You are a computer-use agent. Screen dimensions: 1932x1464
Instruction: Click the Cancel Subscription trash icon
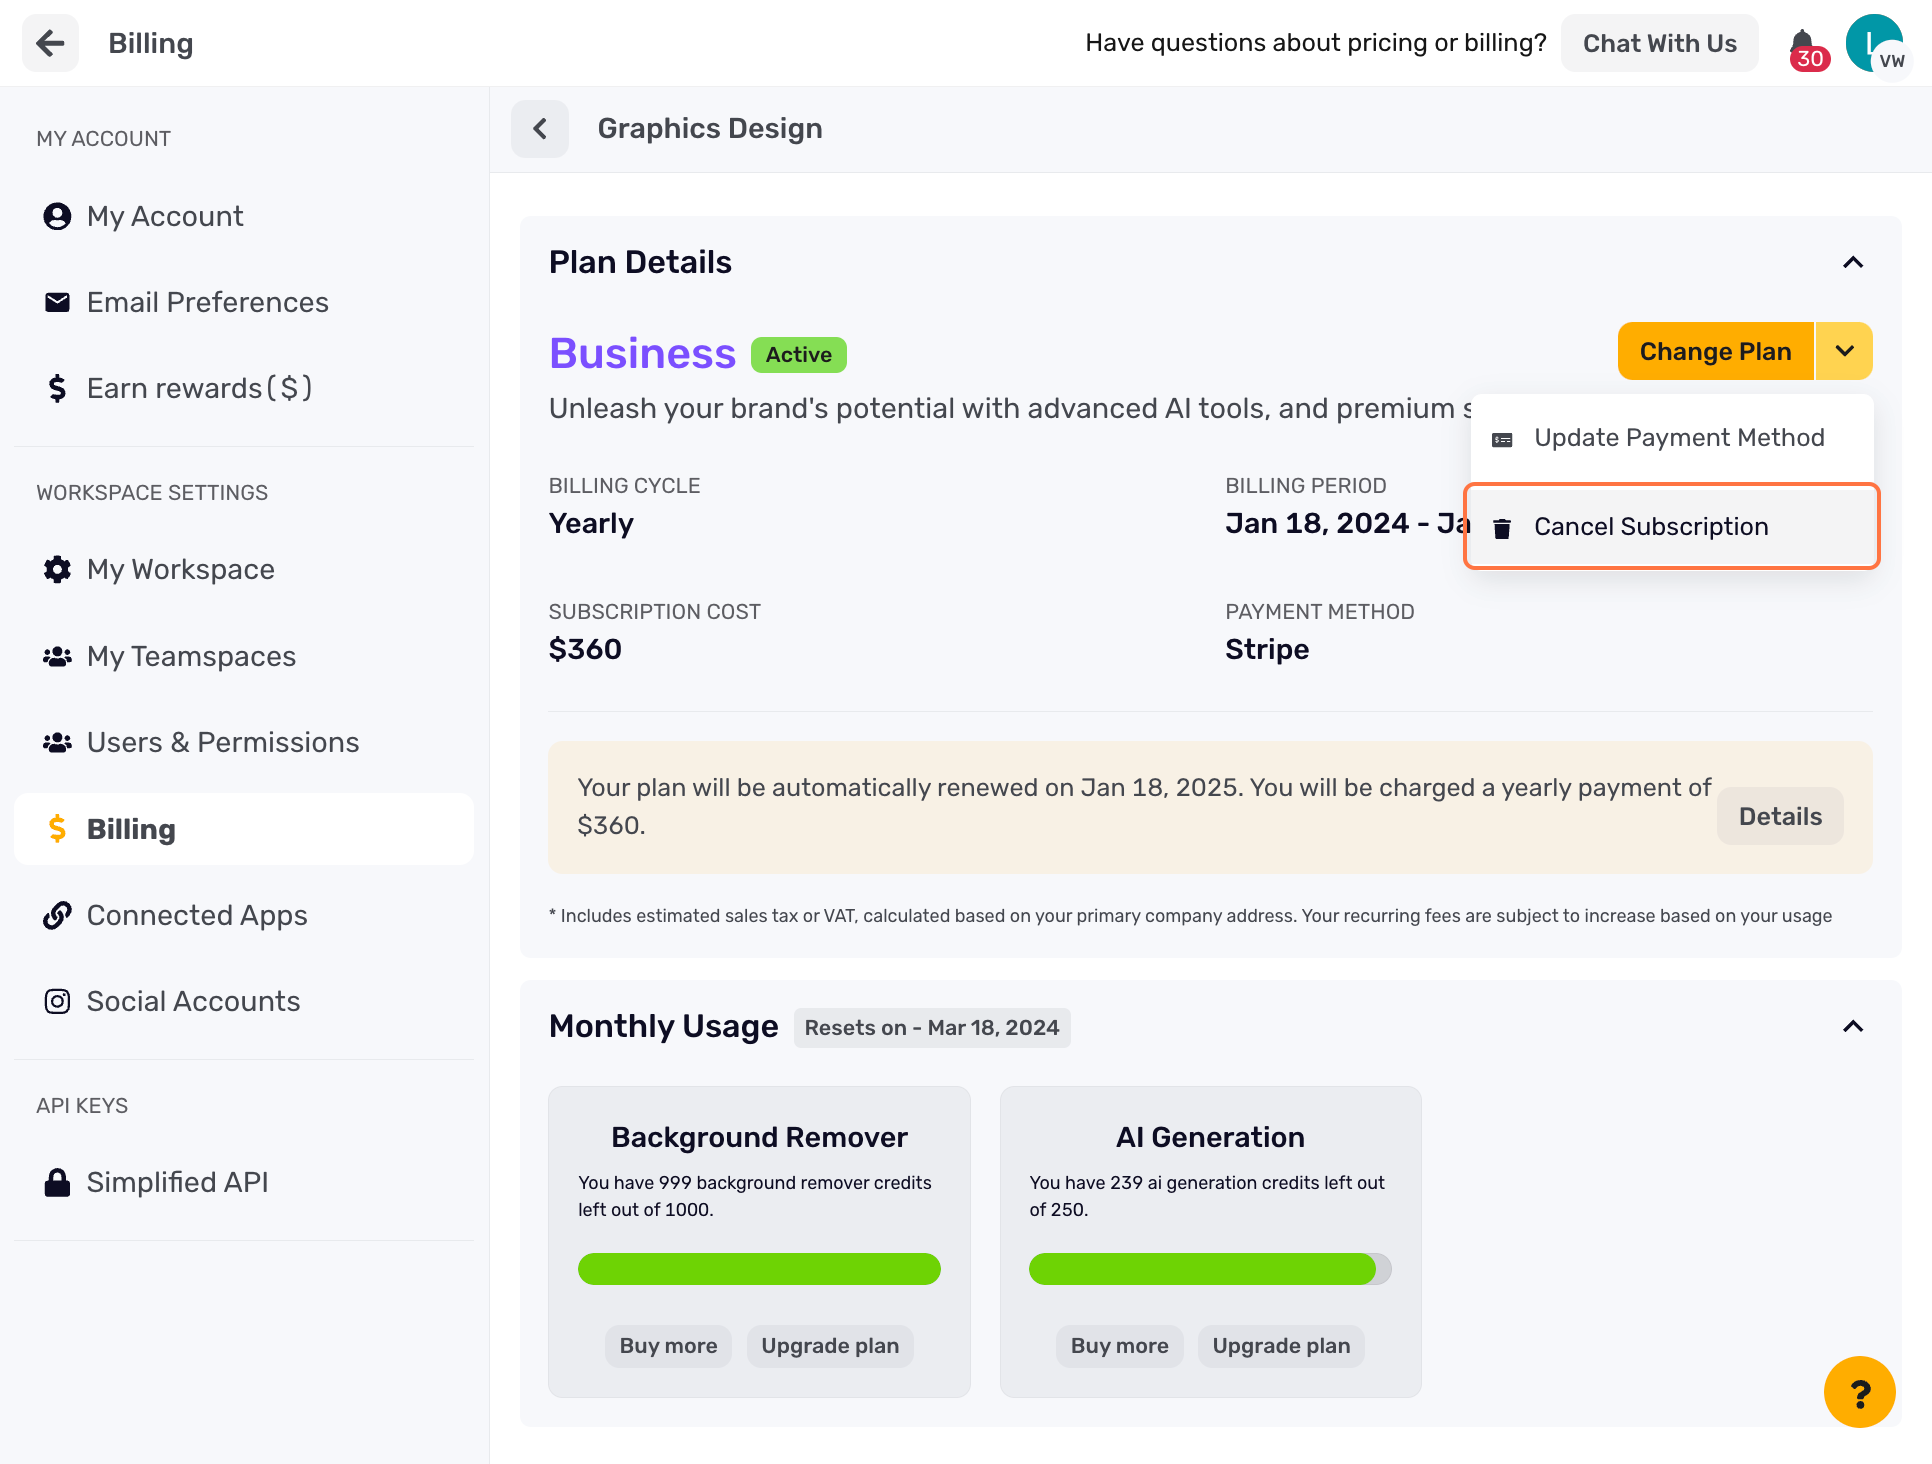click(1502, 528)
